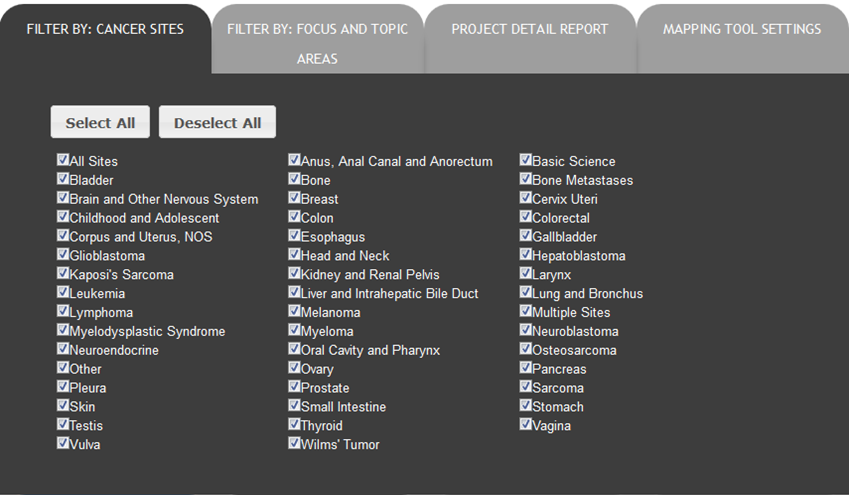Screen dimensions: 849x495
Task: Toggle the Breast checkbox
Action: [294, 198]
